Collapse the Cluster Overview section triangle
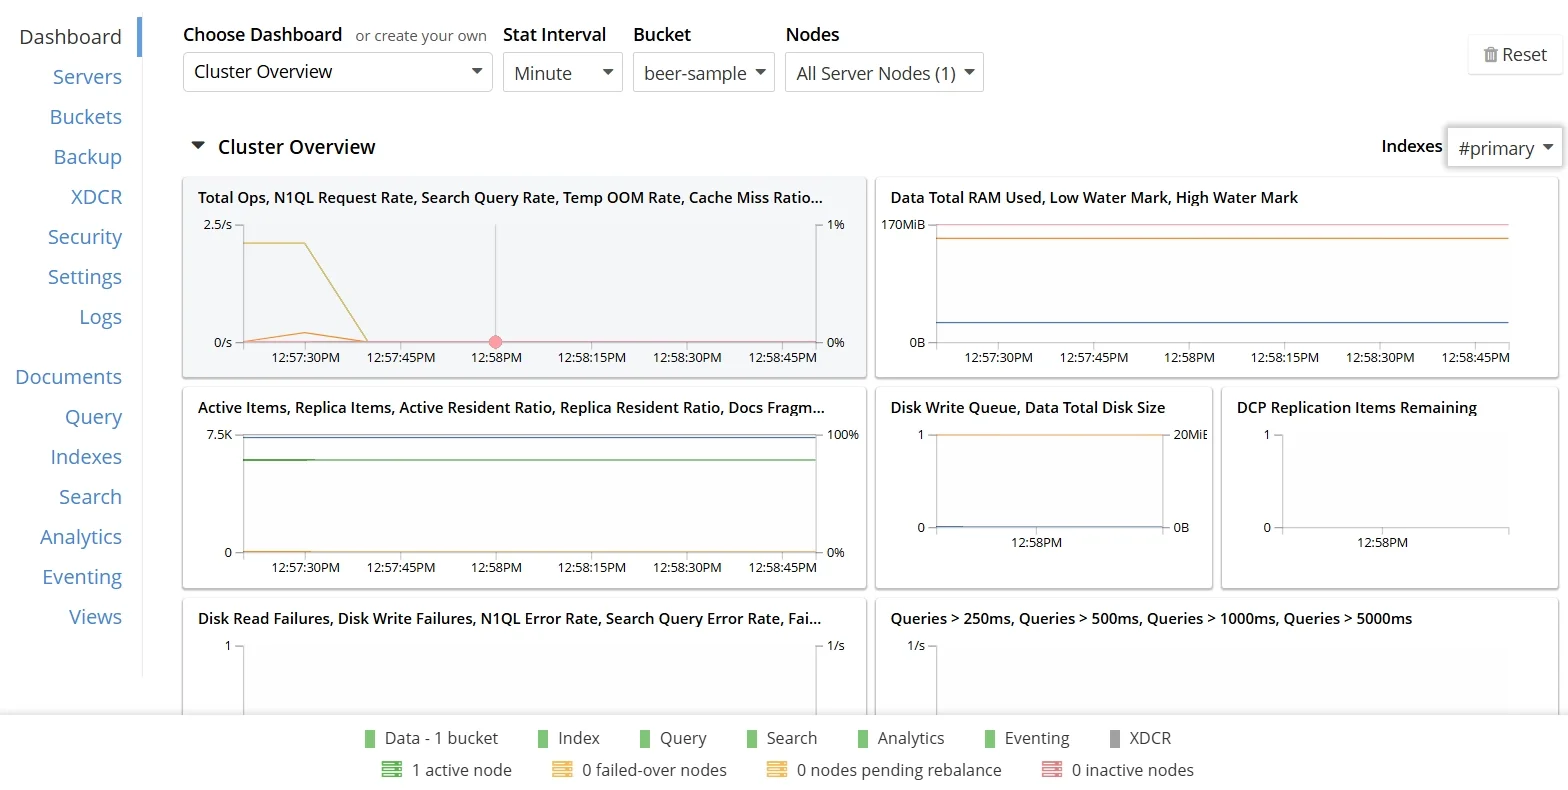 coord(198,146)
